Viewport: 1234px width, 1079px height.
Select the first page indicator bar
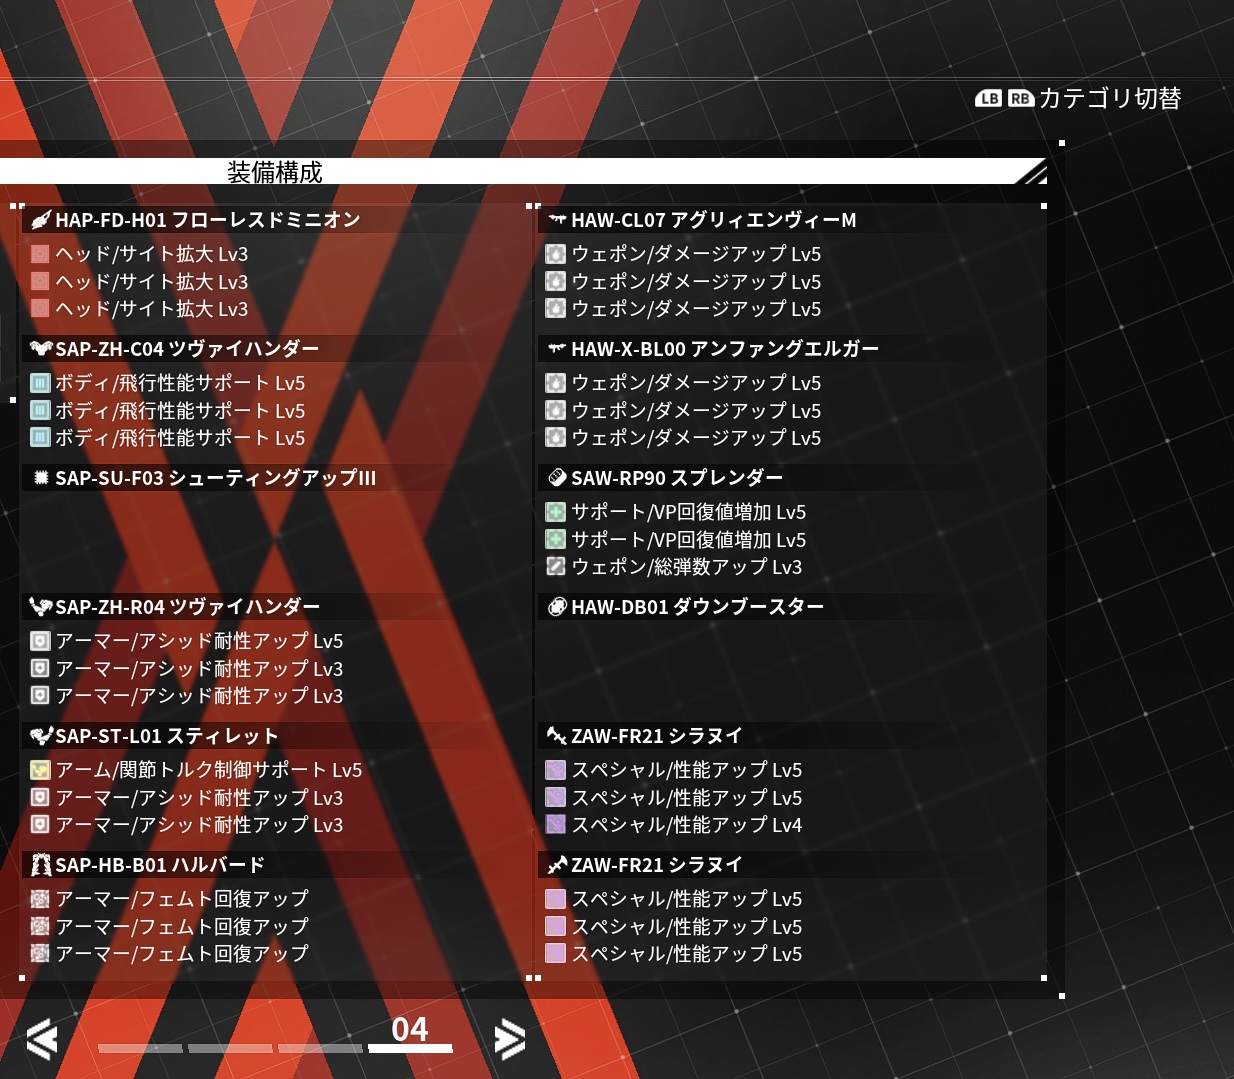pyautogui.click(x=140, y=1048)
